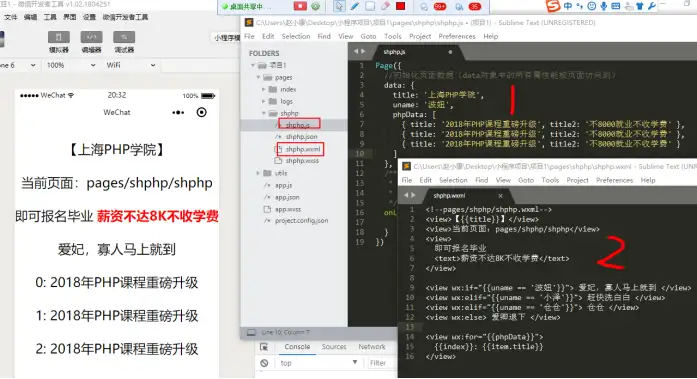This screenshot has height=379, width=697.
Task: Open the red annotation color swatch
Action: click(x=401, y=6)
